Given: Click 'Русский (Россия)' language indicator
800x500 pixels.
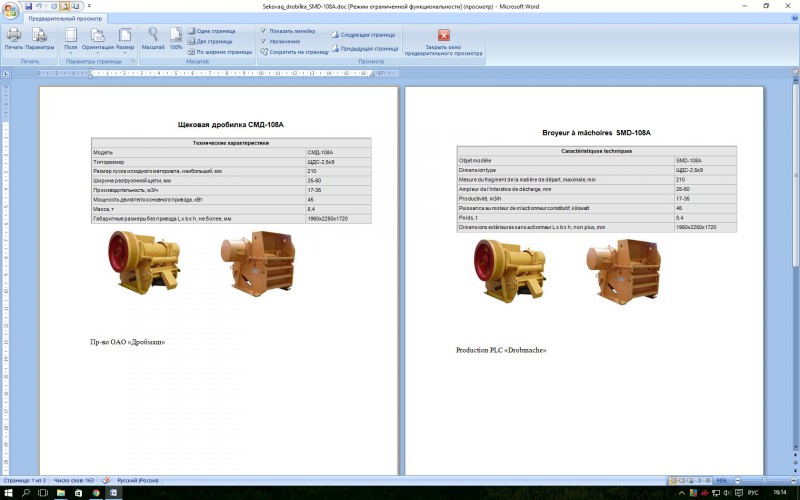Looking at the screenshot, I should click(138, 481).
